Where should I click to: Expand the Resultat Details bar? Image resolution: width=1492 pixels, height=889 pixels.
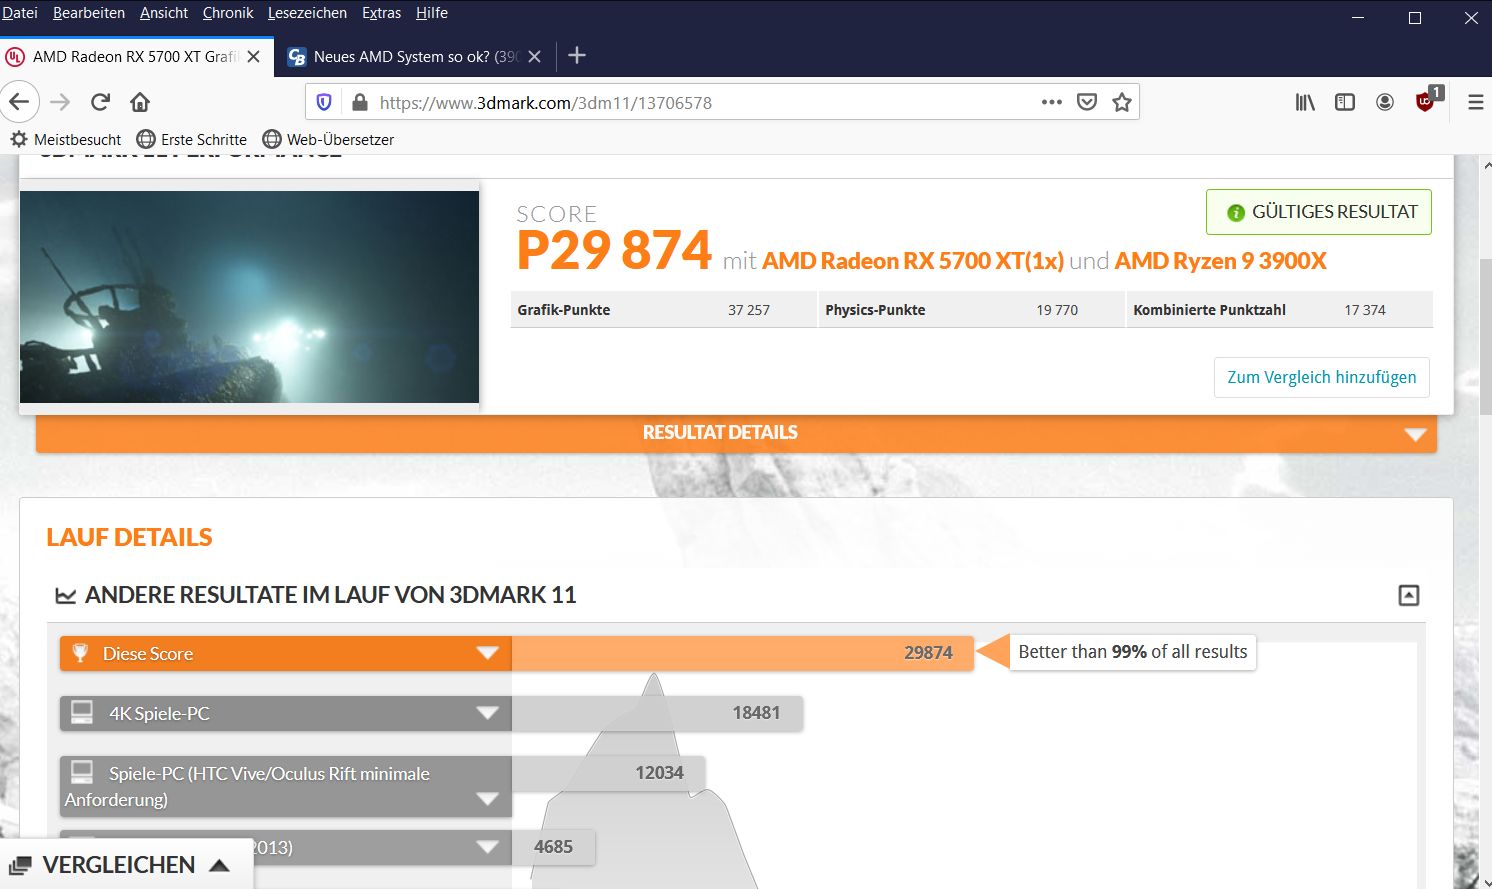click(736, 433)
